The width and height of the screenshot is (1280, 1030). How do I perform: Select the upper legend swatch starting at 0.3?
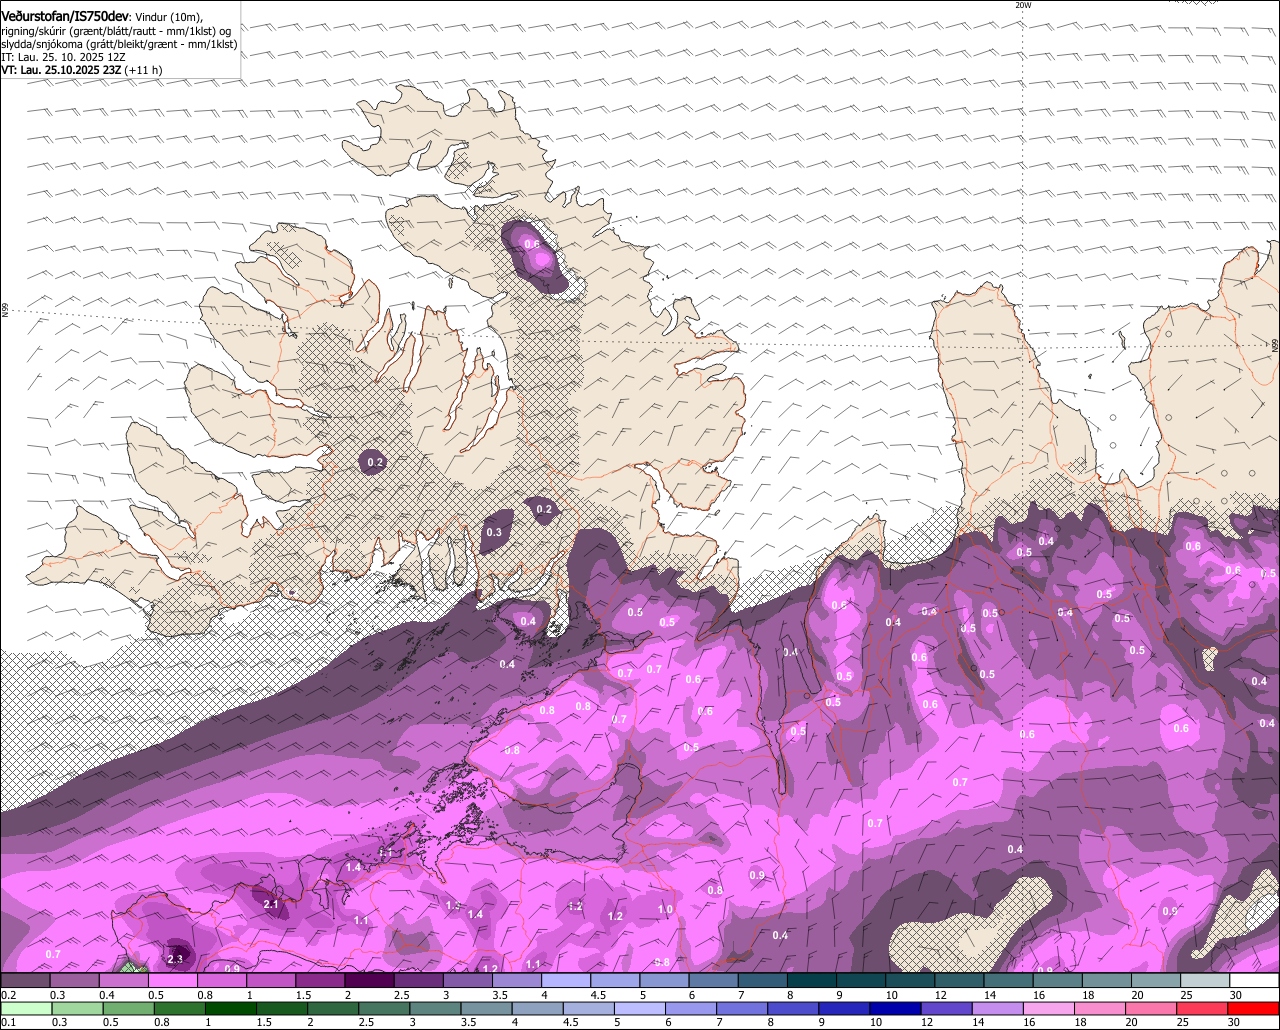pos(75,980)
